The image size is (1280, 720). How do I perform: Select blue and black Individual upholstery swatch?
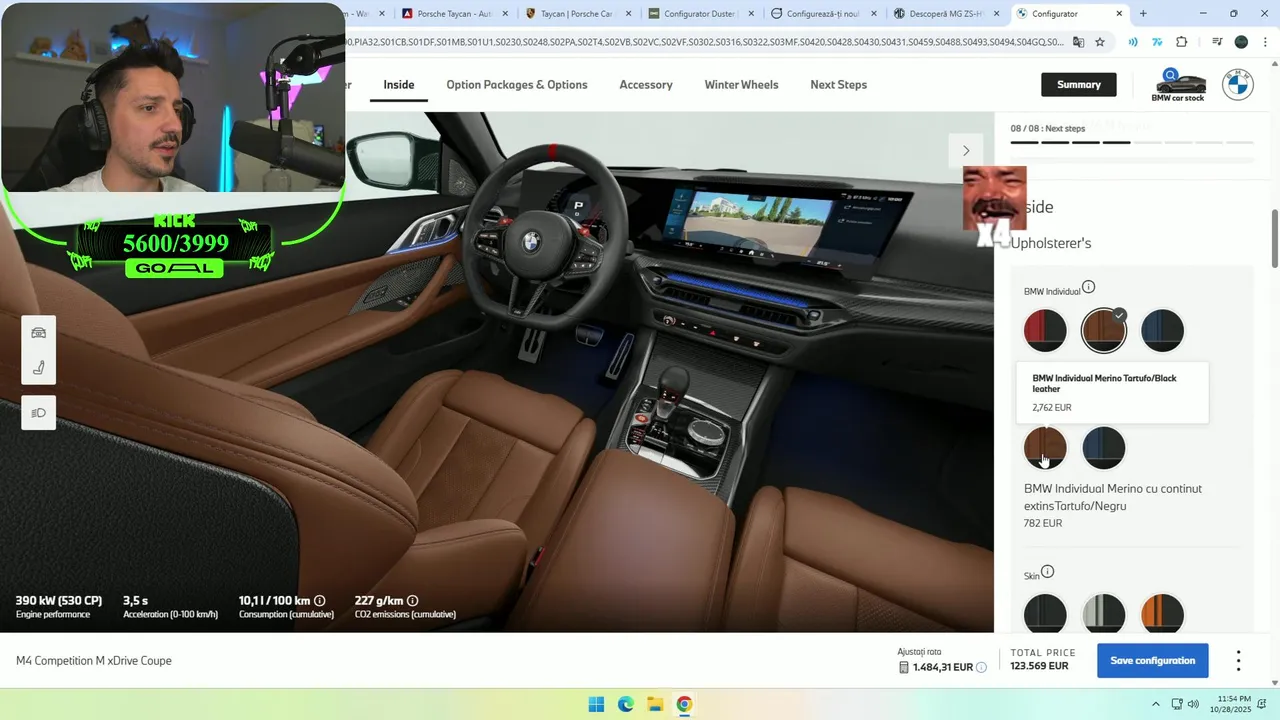(1162, 331)
